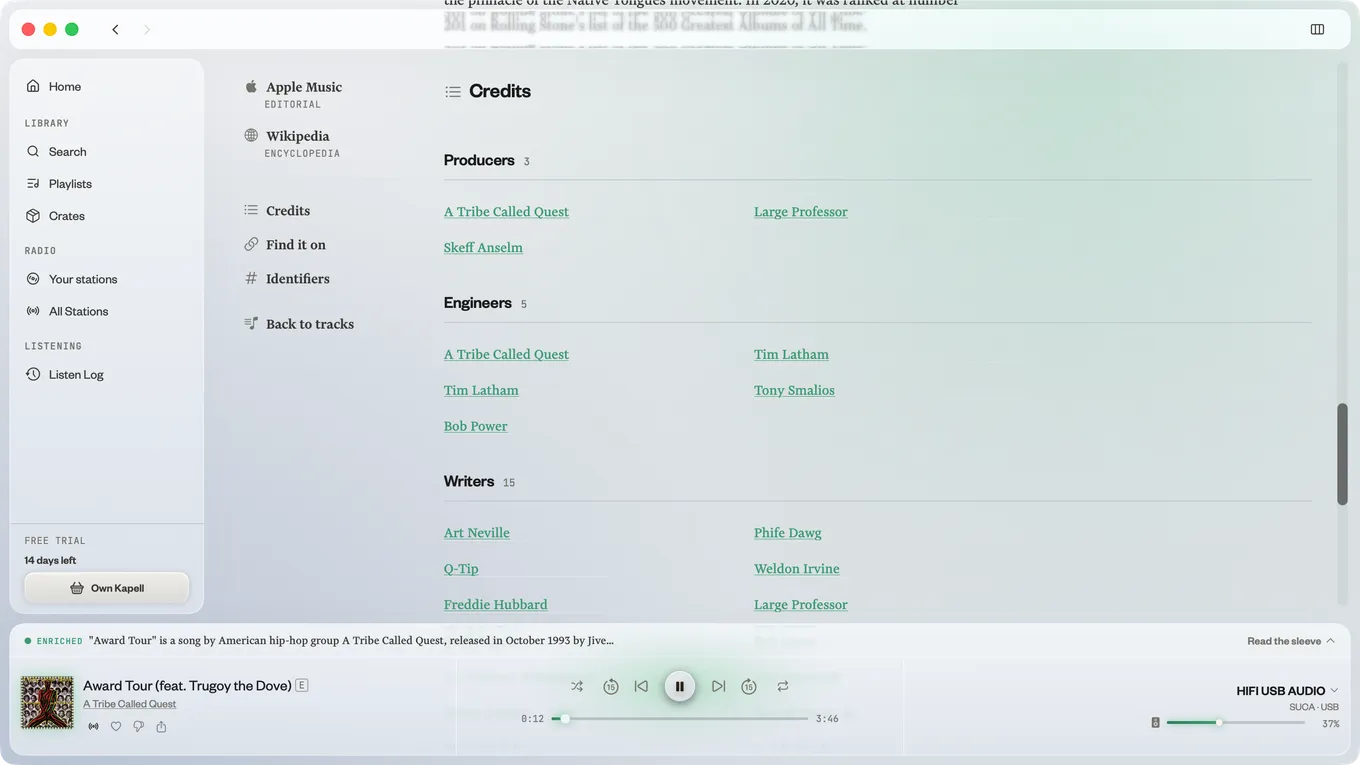This screenshot has width=1360, height=765.
Task: Open Phife Dawg writer link
Action: point(787,534)
